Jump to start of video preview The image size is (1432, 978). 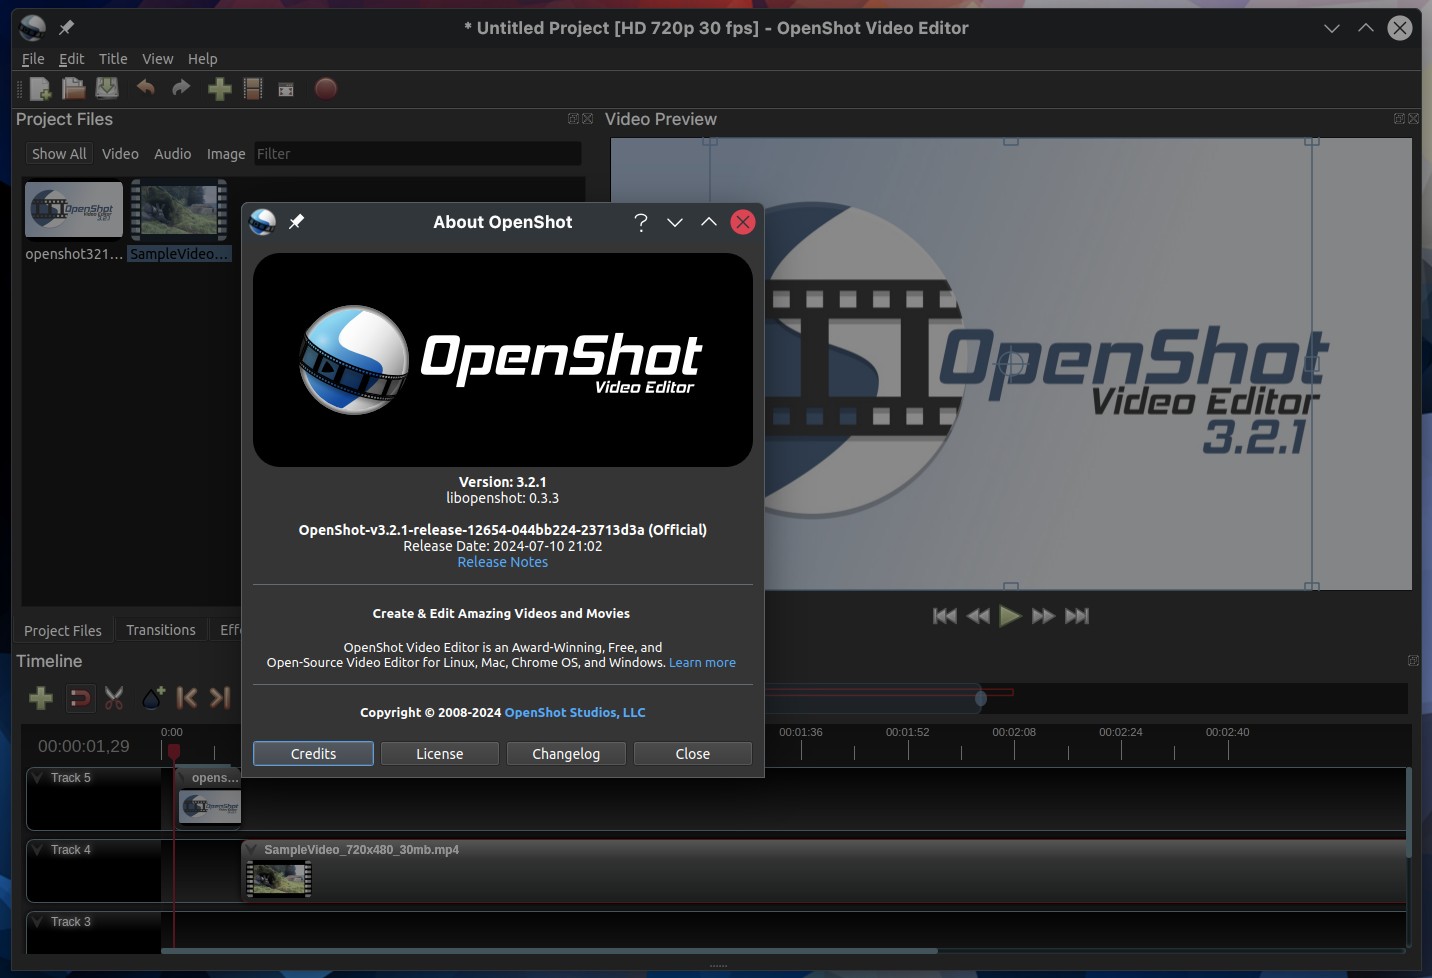coord(944,616)
